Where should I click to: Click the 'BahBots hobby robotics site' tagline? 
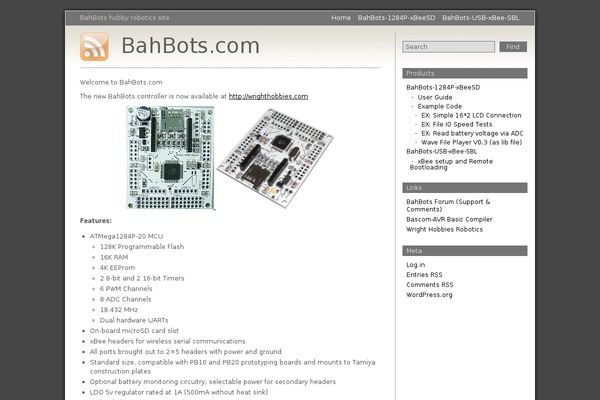click(124, 18)
